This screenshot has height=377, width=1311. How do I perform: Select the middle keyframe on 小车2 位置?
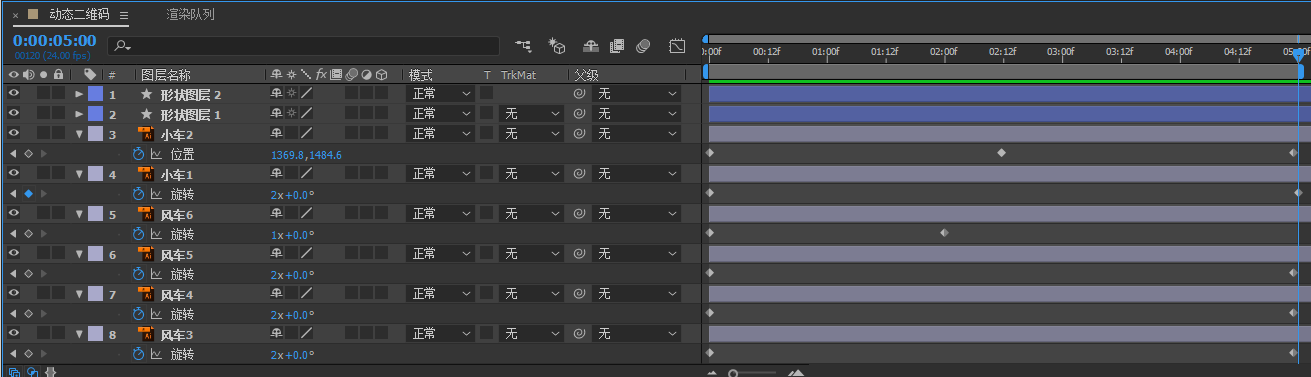[1001, 153]
